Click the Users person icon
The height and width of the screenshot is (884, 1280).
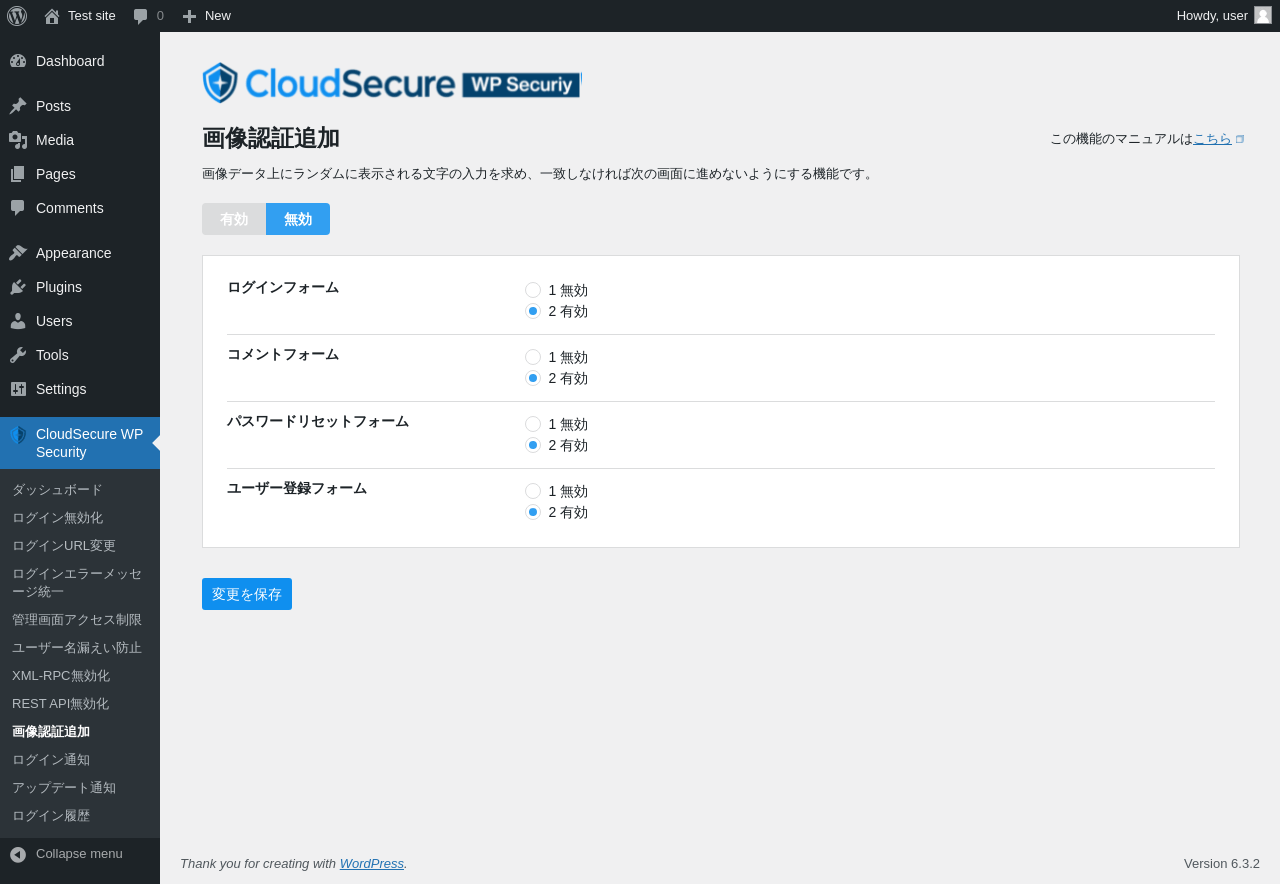pyautogui.click(x=18, y=321)
